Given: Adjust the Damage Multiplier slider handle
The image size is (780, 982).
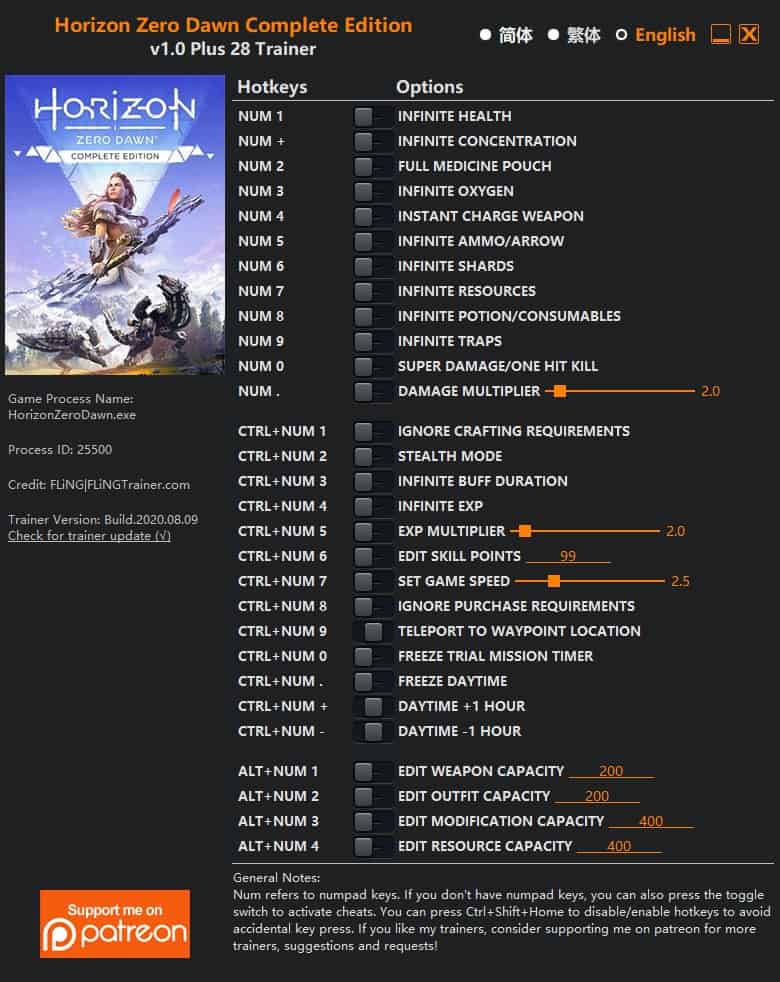Looking at the screenshot, I should pyautogui.click(x=560, y=391).
